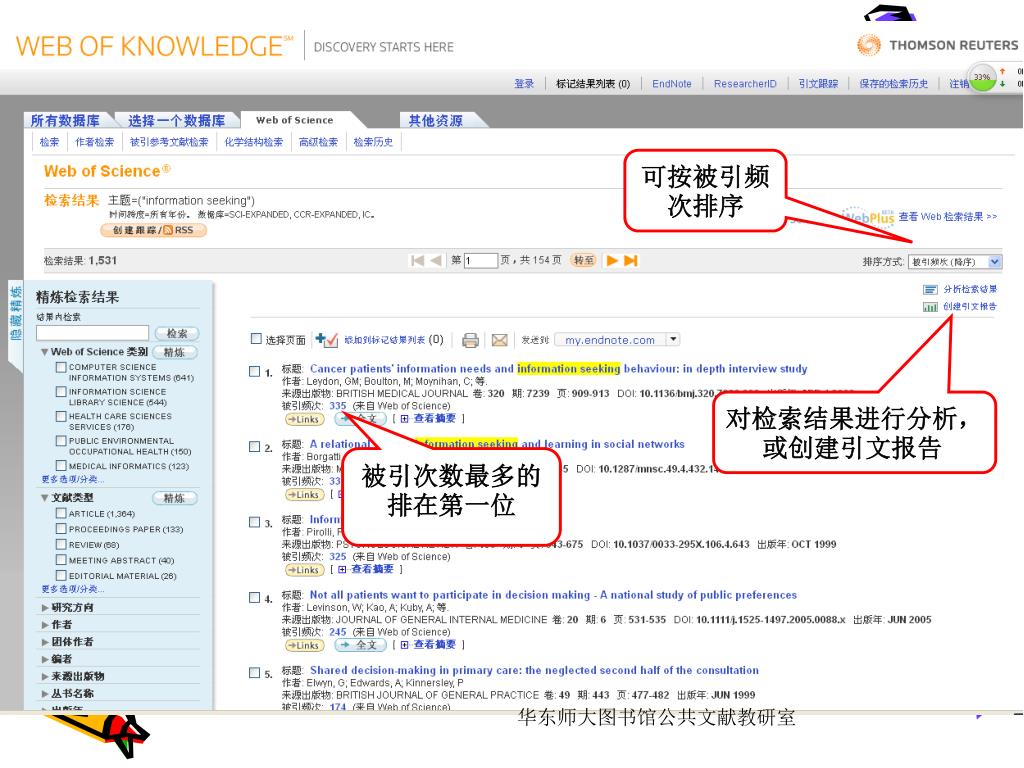The width and height of the screenshot is (1024, 768).
Task: Select the whole page checkbox
Action: click(x=256, y=339)
